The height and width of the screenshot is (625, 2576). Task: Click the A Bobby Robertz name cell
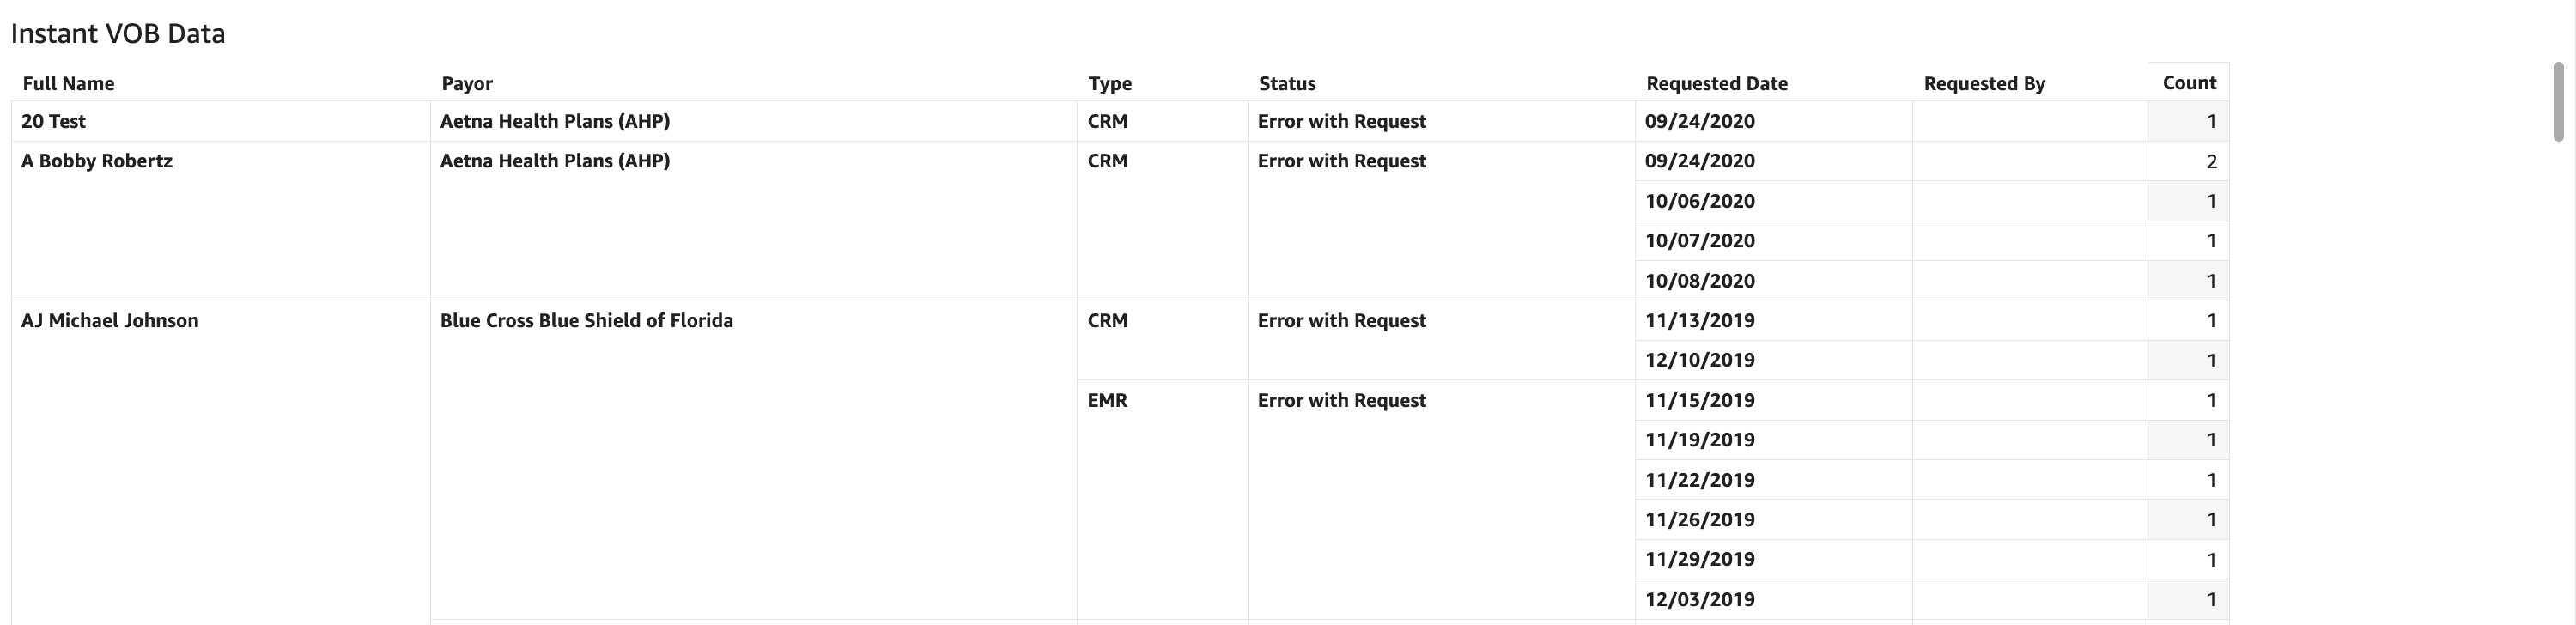pyautogui.click(x=97, y=161)
